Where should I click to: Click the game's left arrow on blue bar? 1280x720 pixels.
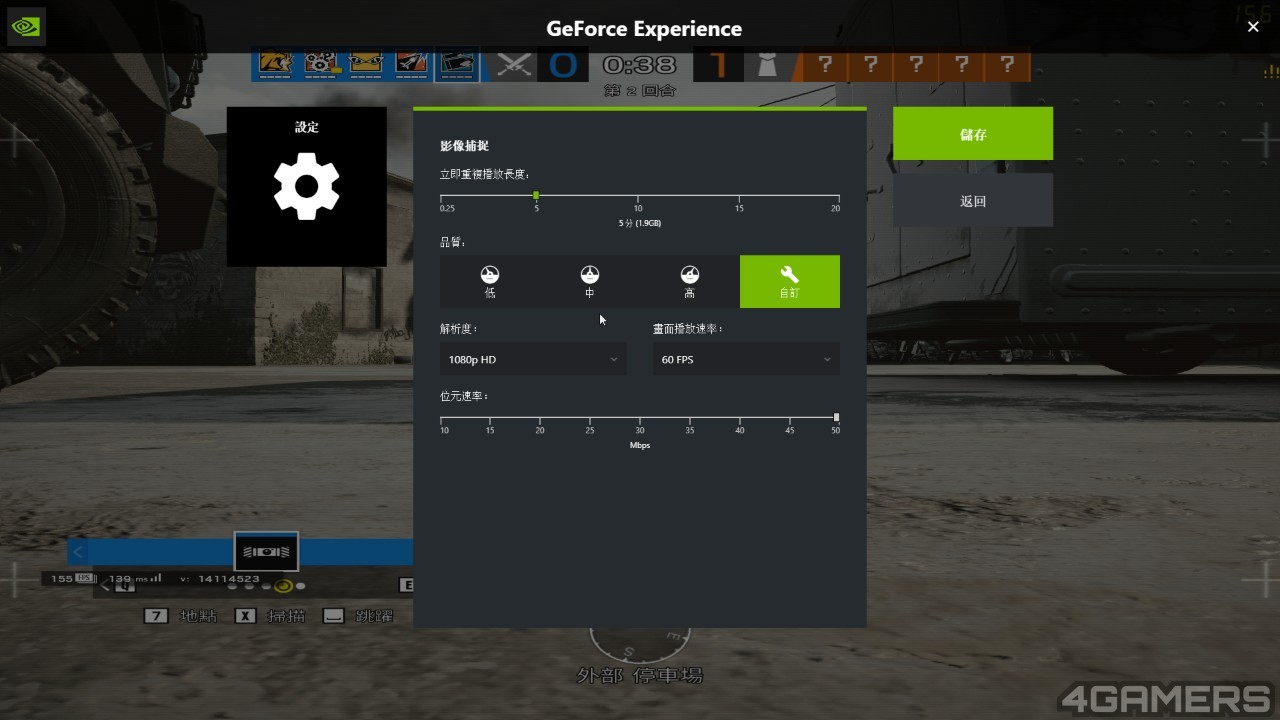tap(78, 552)
